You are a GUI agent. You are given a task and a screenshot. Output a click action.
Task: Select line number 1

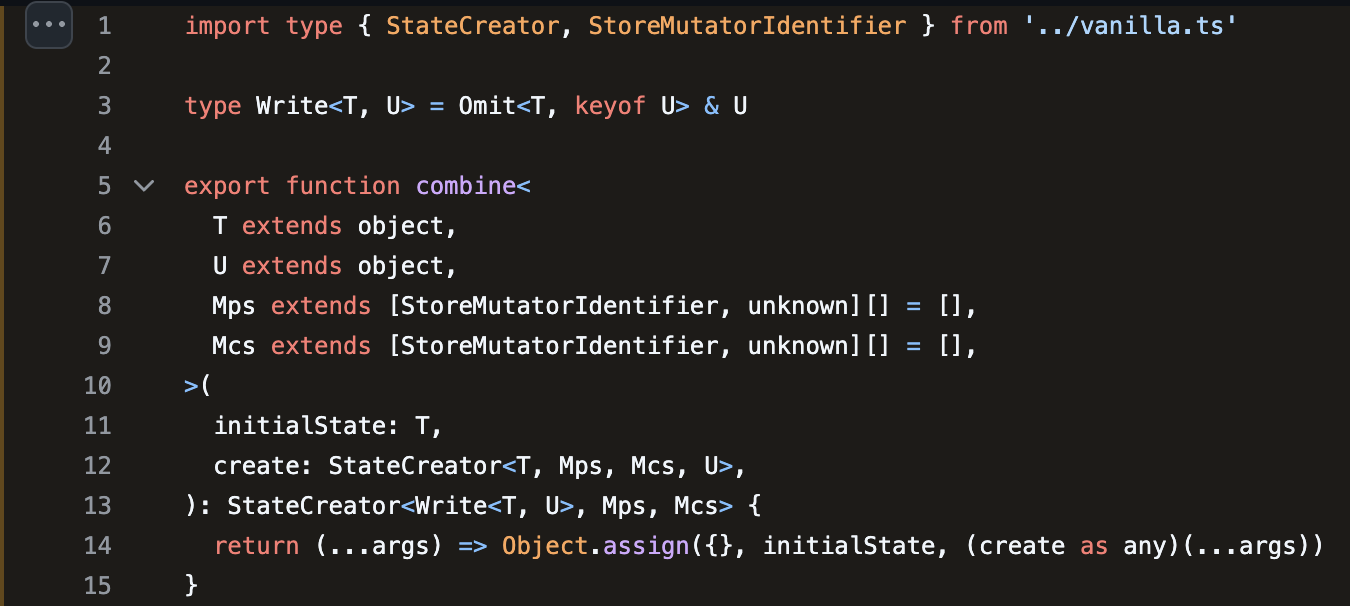(105, 25)
